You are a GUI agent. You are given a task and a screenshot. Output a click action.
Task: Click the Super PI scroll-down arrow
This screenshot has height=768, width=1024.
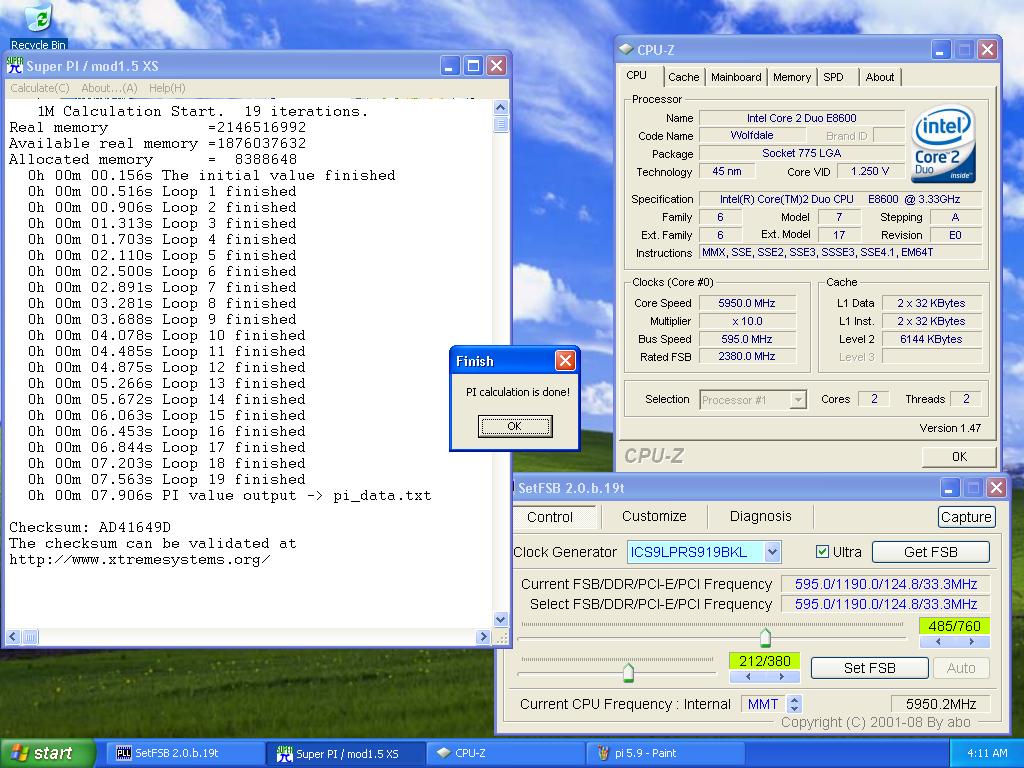click(500, 619)
